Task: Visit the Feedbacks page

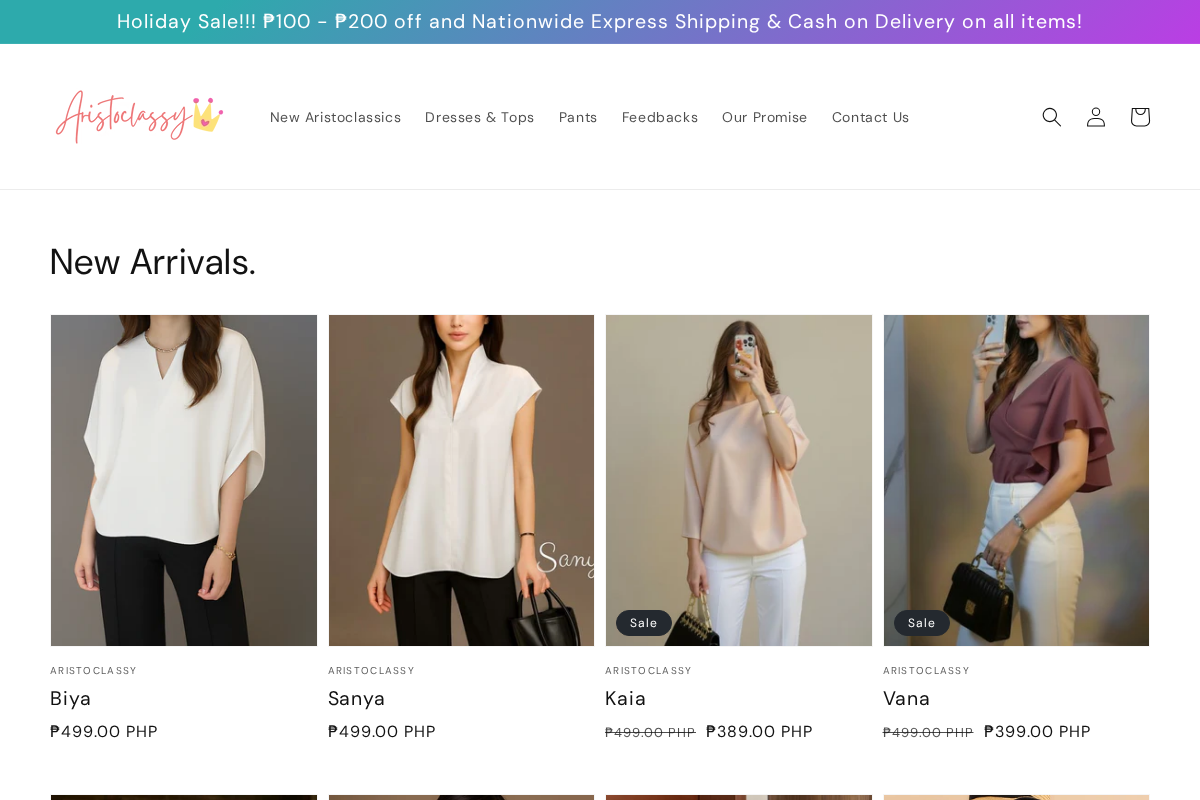Action: click(660, 117)
